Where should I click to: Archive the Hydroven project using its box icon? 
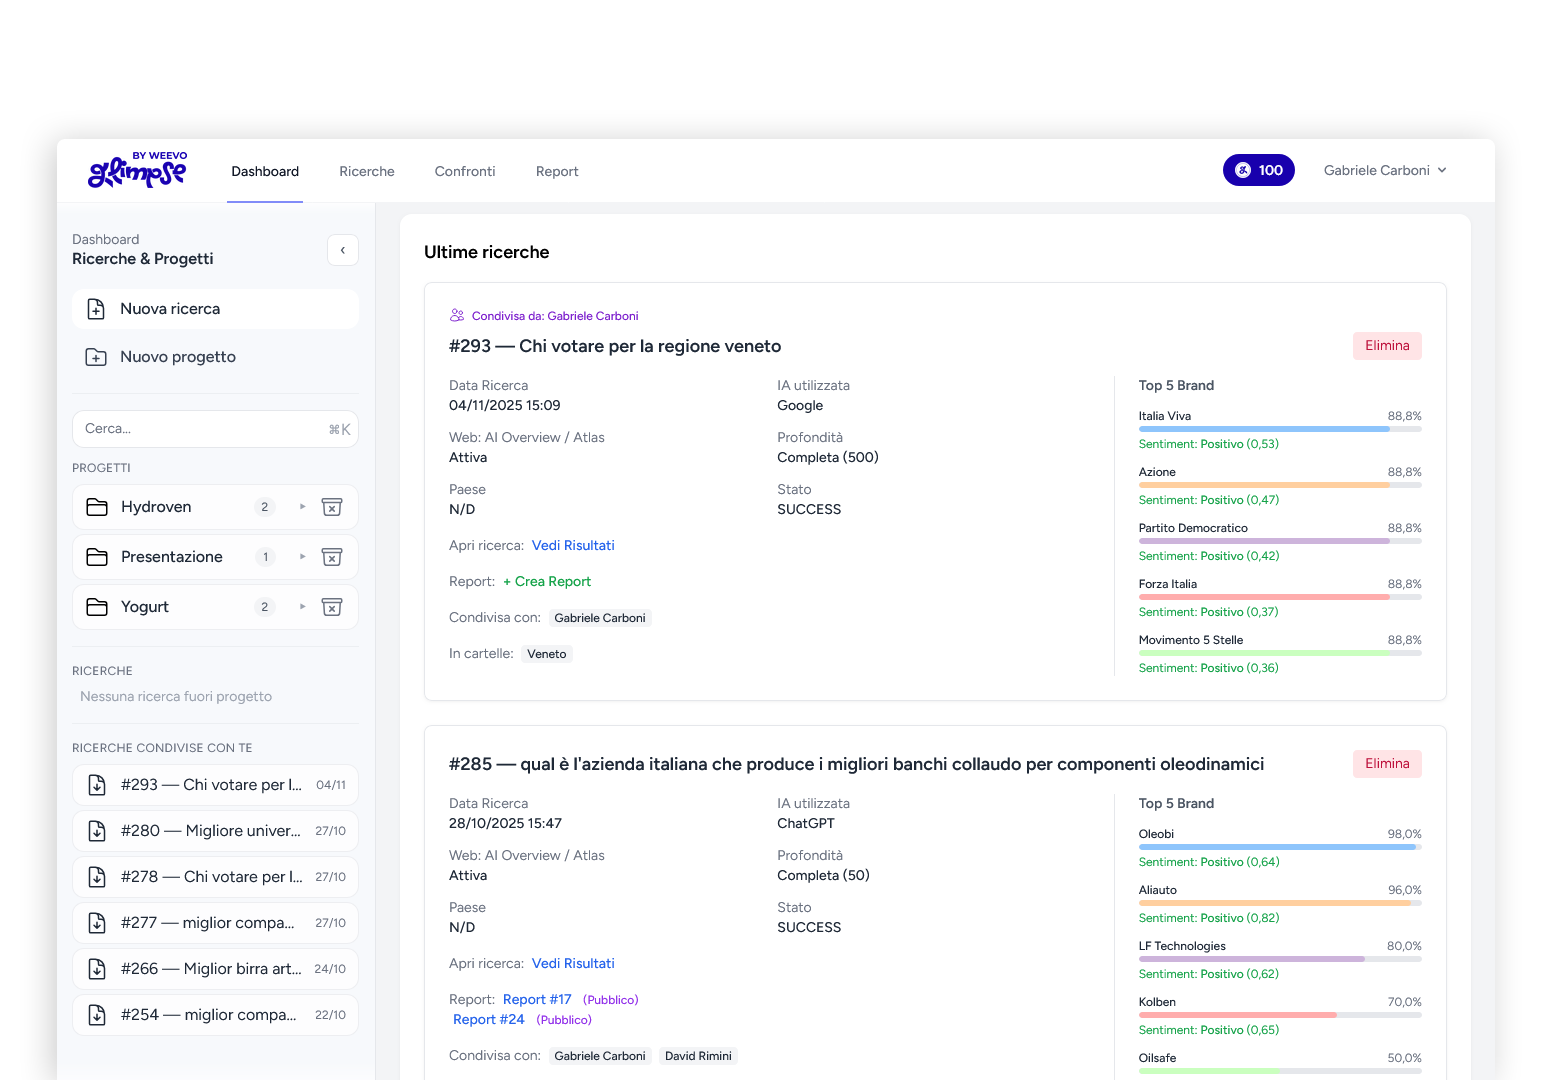(x=332, y=507)
